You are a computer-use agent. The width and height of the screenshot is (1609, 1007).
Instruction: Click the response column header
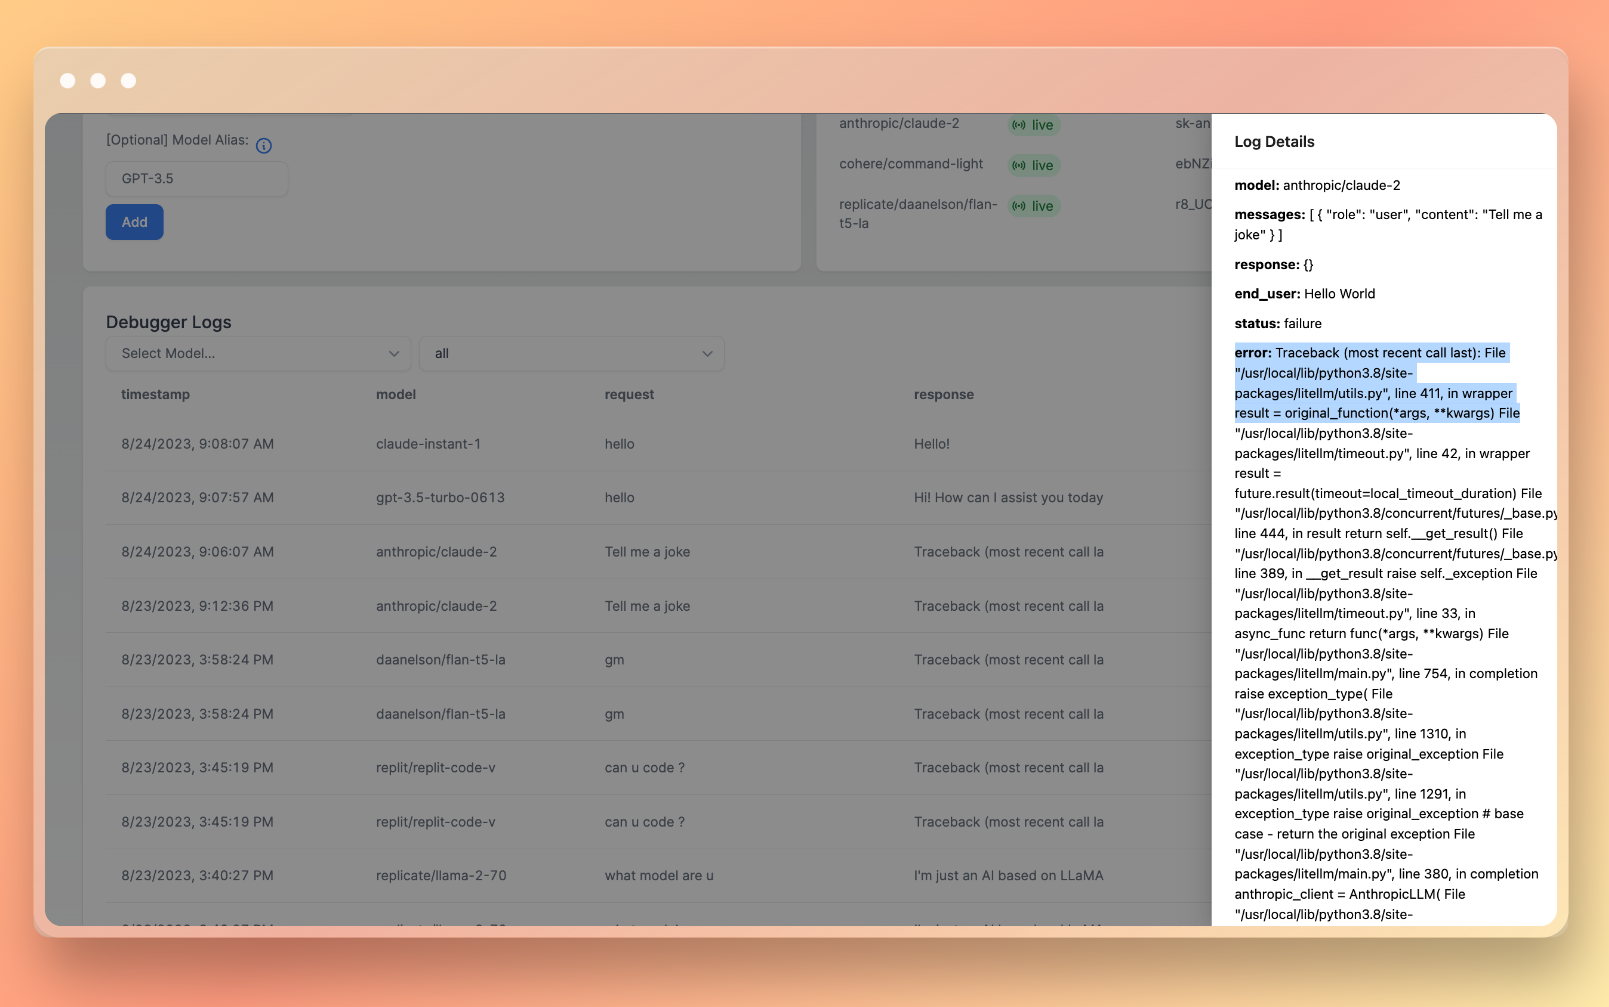point(944,395)
